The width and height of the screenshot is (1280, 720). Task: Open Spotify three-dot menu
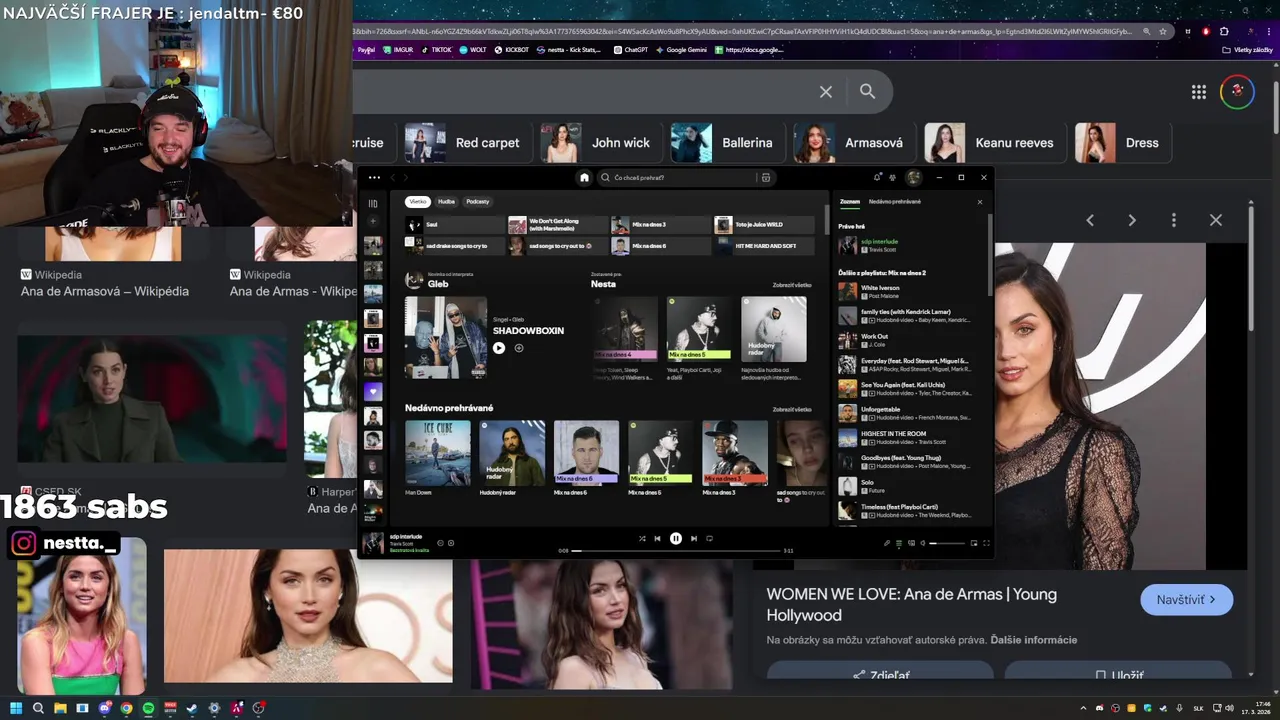coord(374,177)
